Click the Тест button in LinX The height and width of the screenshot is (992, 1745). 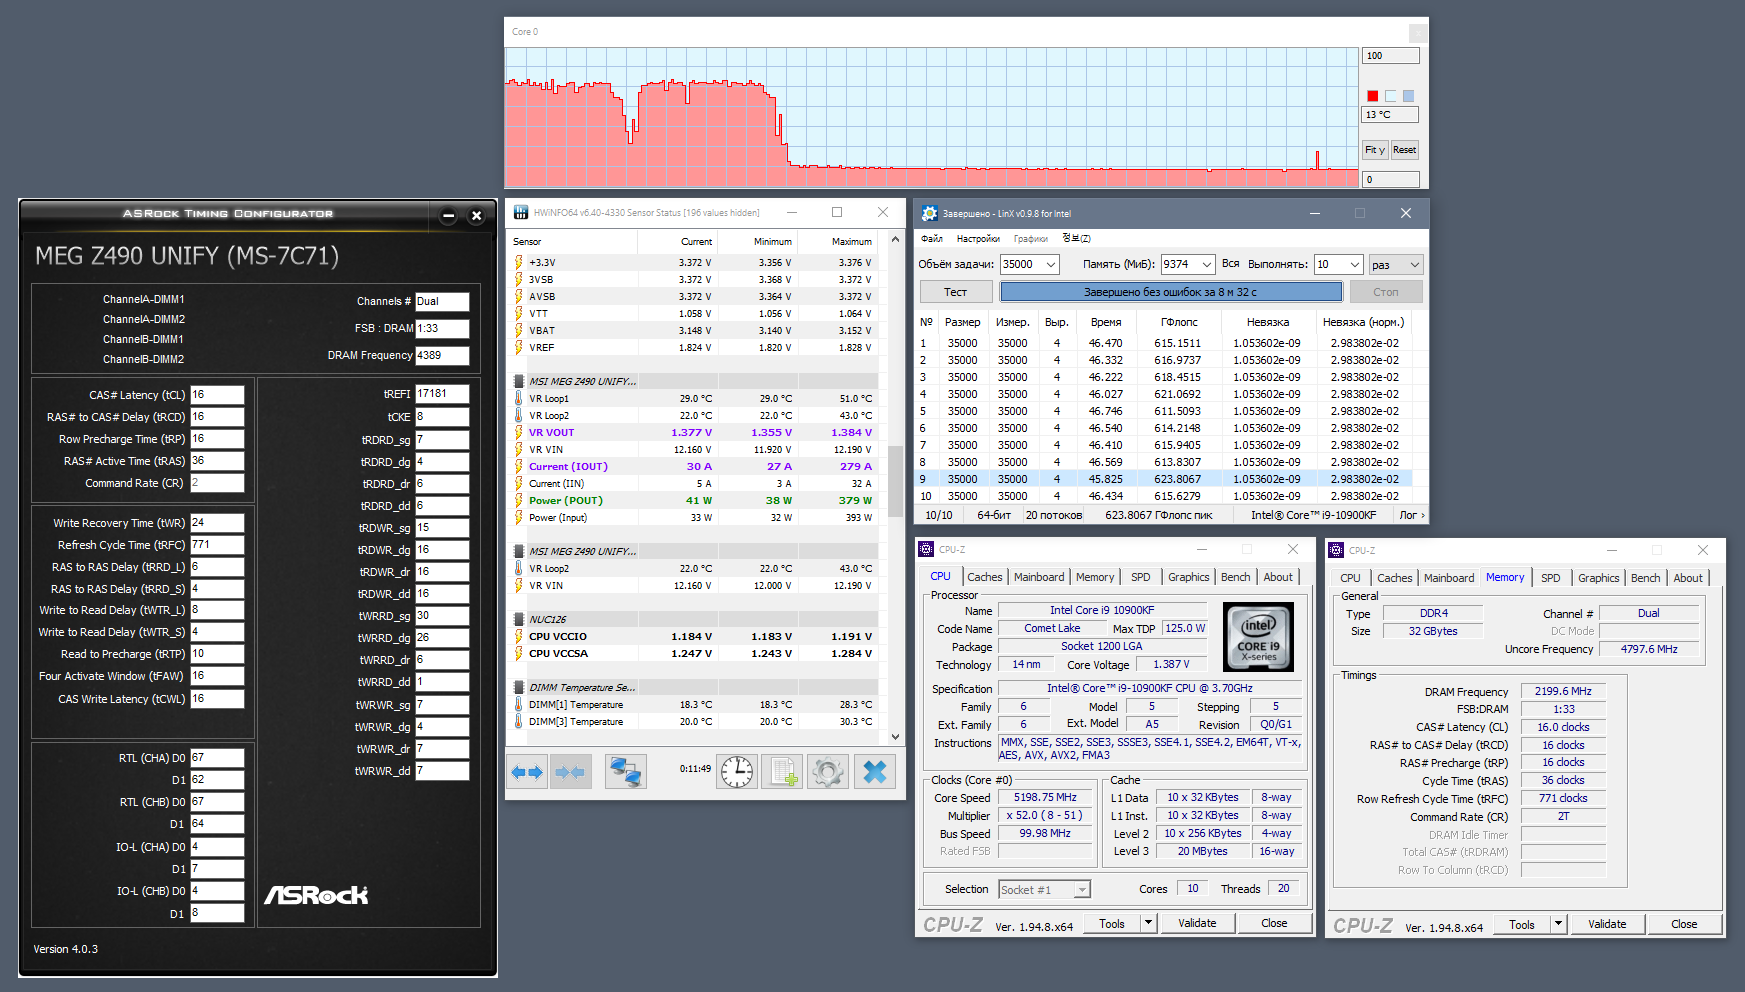coord(955,292)
